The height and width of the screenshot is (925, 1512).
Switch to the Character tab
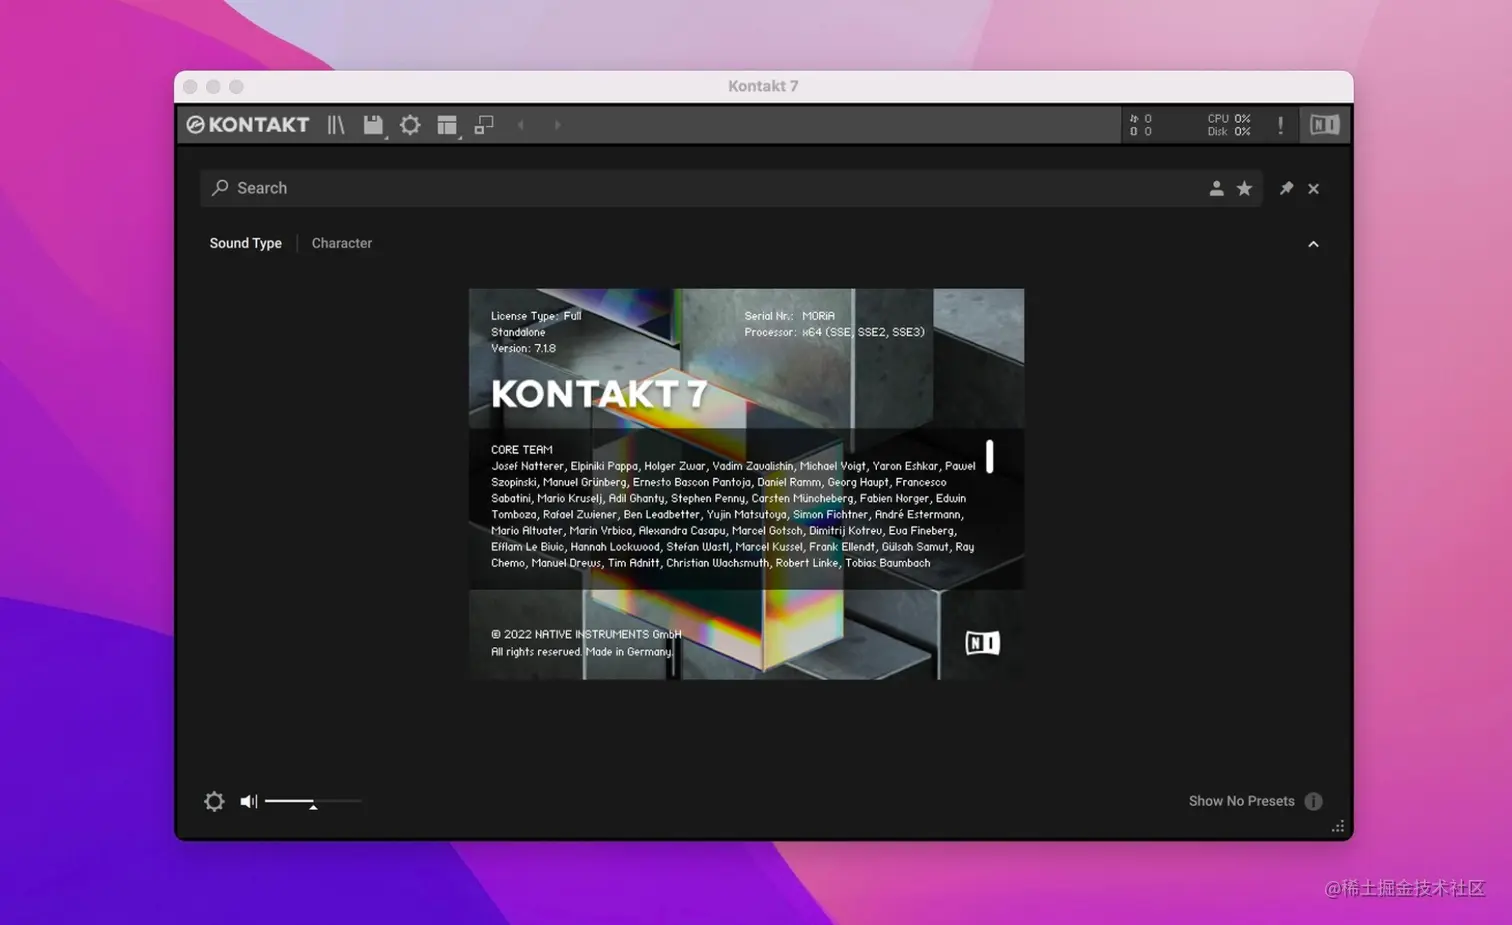(341, 243)
